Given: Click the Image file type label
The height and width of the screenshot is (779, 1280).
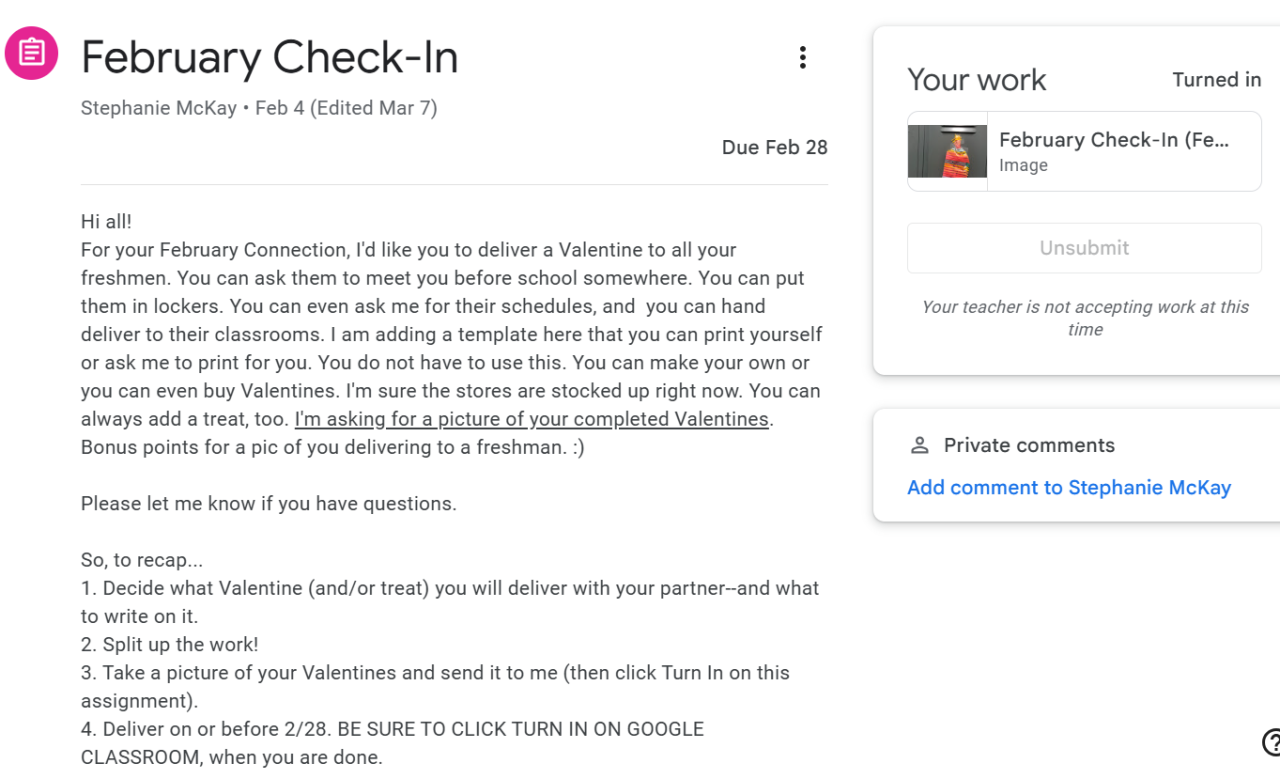Looking at the screenshot, I should pyautogui.click(x=1023, y=166).
